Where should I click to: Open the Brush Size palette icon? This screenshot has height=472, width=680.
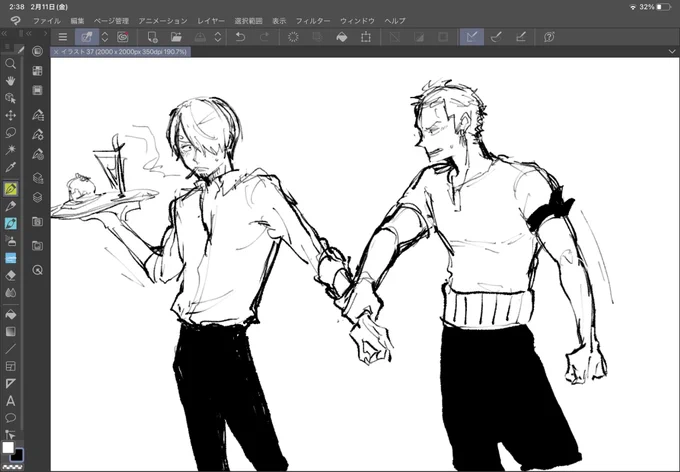(38, 154)
